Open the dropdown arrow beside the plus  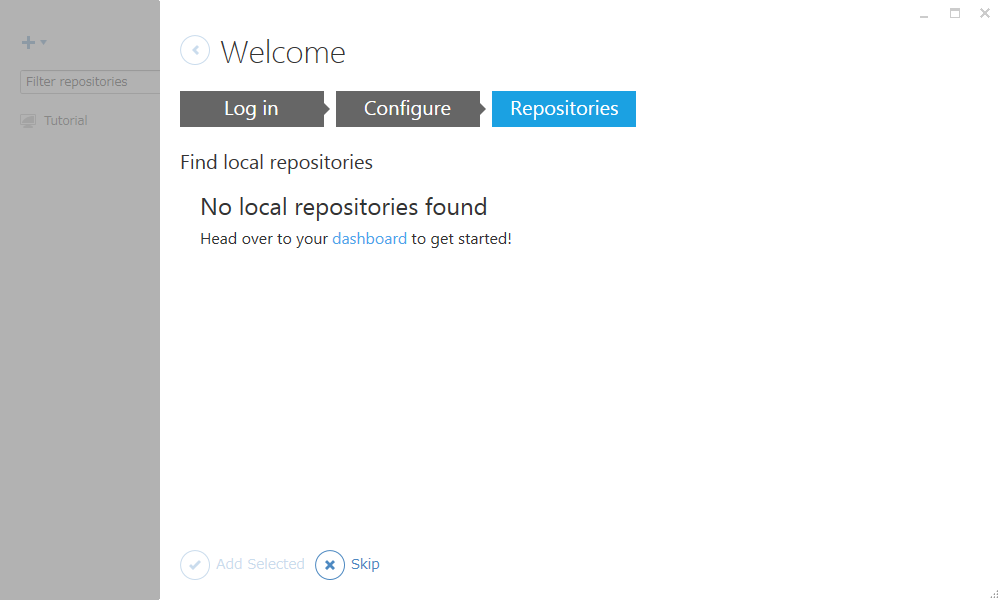click(43, 43)
